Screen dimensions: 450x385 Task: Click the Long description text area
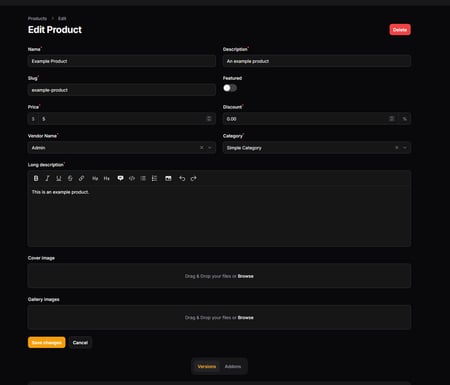[219, 216]
